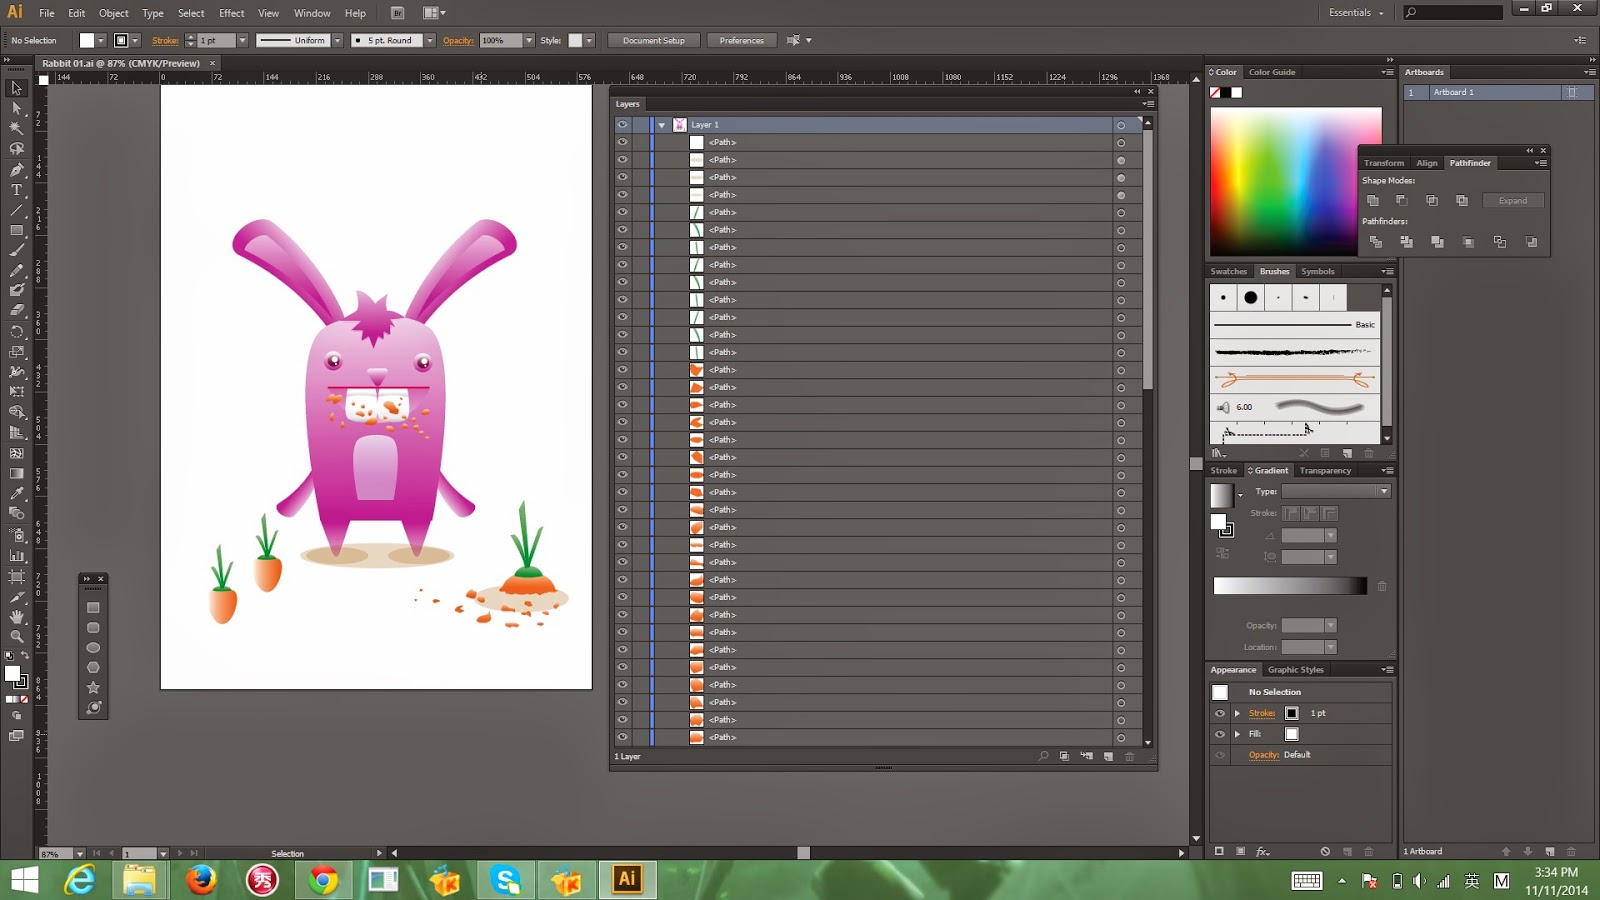Screen dimensions: 1600x900
Task: Toggle visibility of the topmost Path layer
Action: click(x=623, y=142)
